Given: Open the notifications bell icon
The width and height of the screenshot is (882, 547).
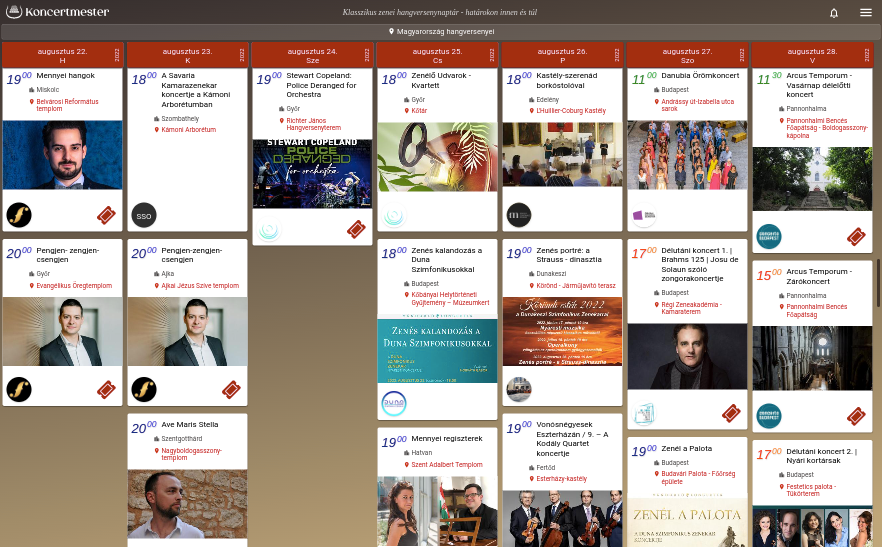Looking at the screenshot, I should tap(834, 12).
